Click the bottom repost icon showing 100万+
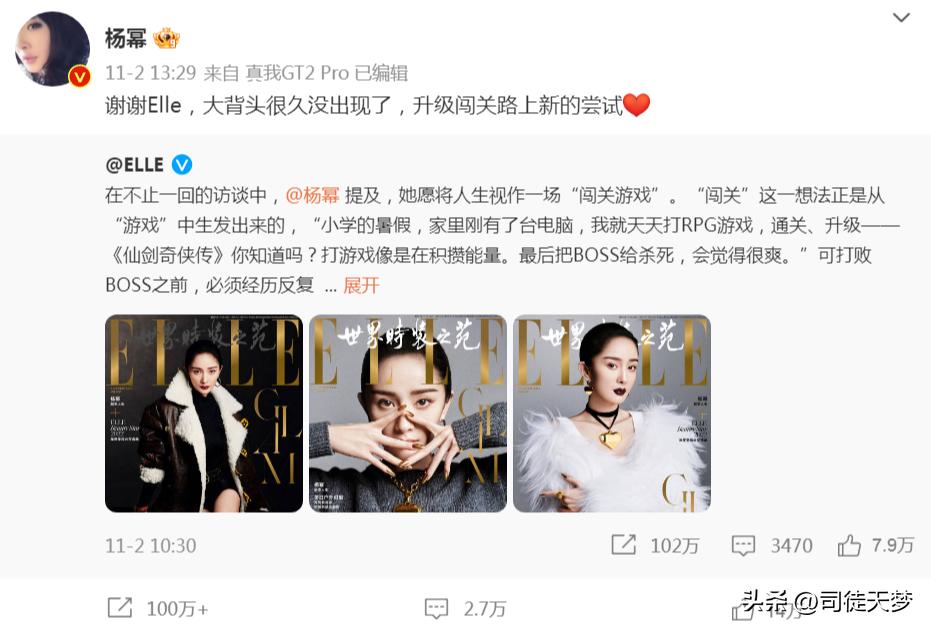The height and width of the screenshot is (631, 931). click(120, 608)
